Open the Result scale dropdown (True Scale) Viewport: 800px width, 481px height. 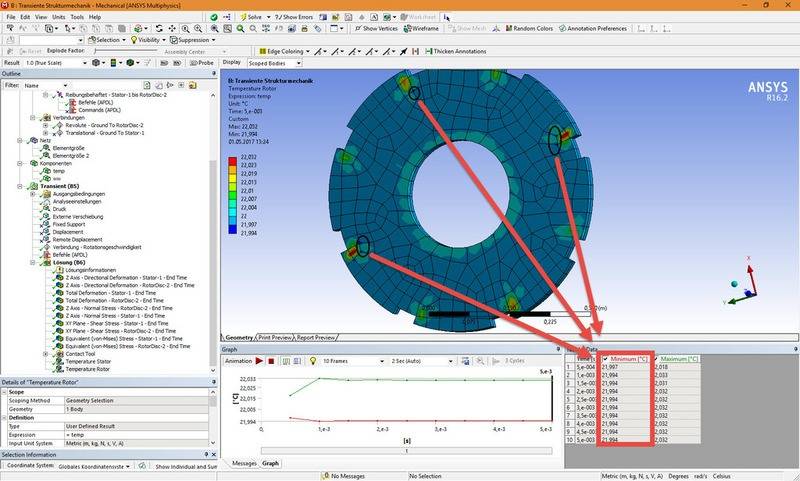(56, 63)
